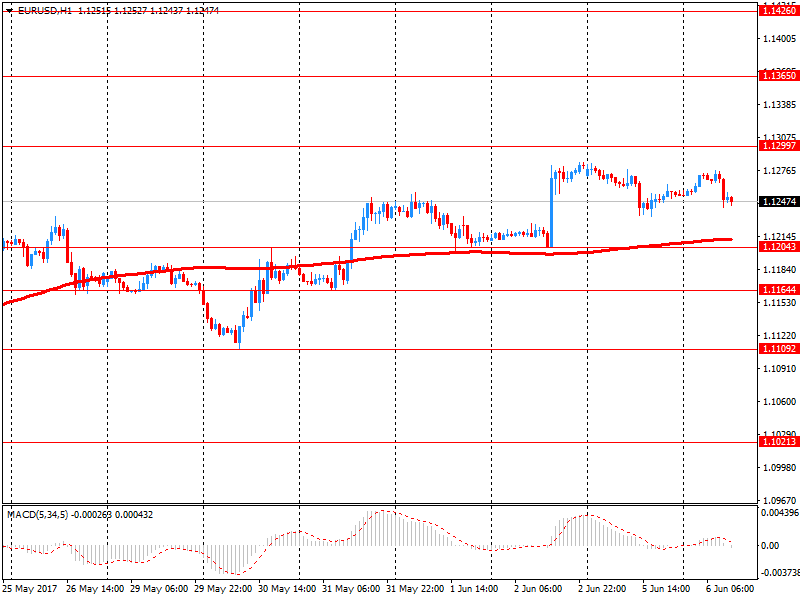Click the 25 May 2017 time label
The width and height of the screenshot is (800, 600).
point(30,589)
